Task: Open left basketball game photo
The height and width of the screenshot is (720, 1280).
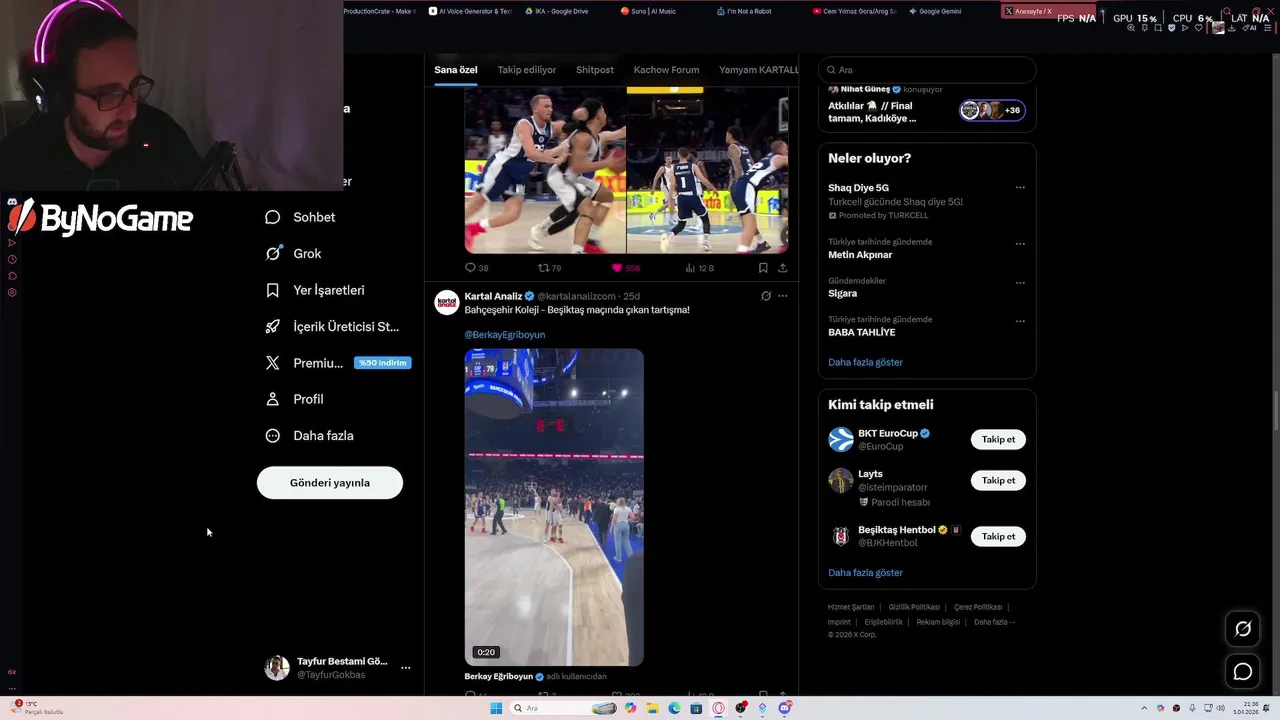Action: pos(545,170)
